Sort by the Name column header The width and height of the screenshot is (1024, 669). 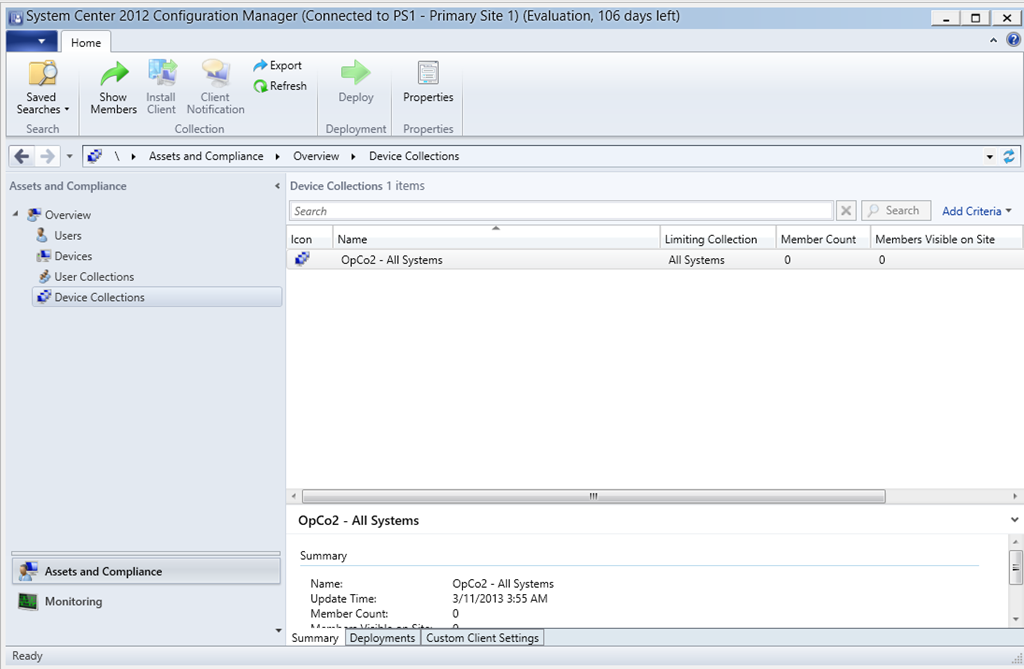(x=496, y=239)
